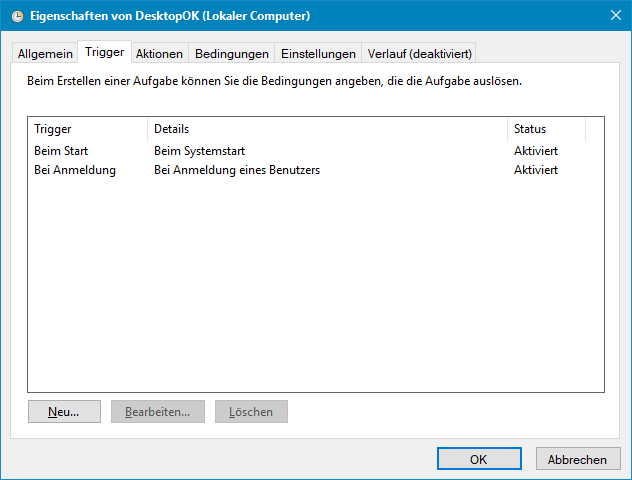The width and height of the screenshot is (632, 480).
Task: Switch to the Allgemein tab
Action: [x=45, y=53]
